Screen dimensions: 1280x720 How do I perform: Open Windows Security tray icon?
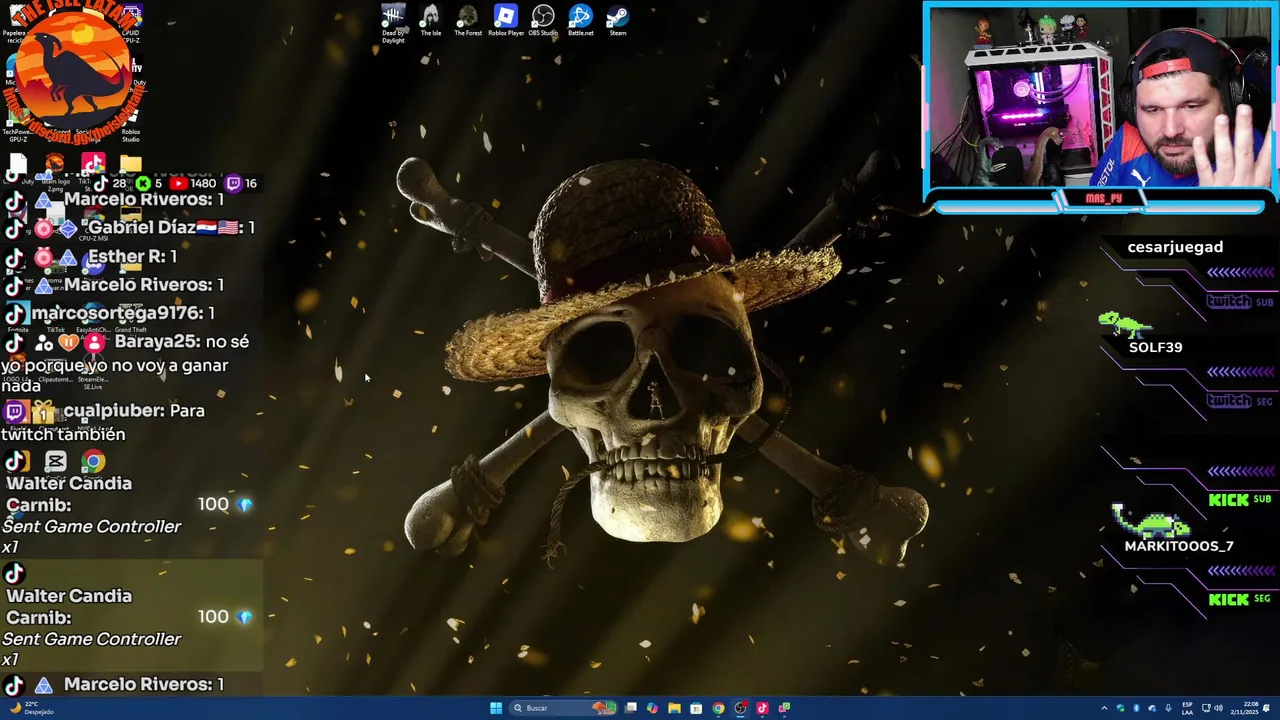point(1120,708)
